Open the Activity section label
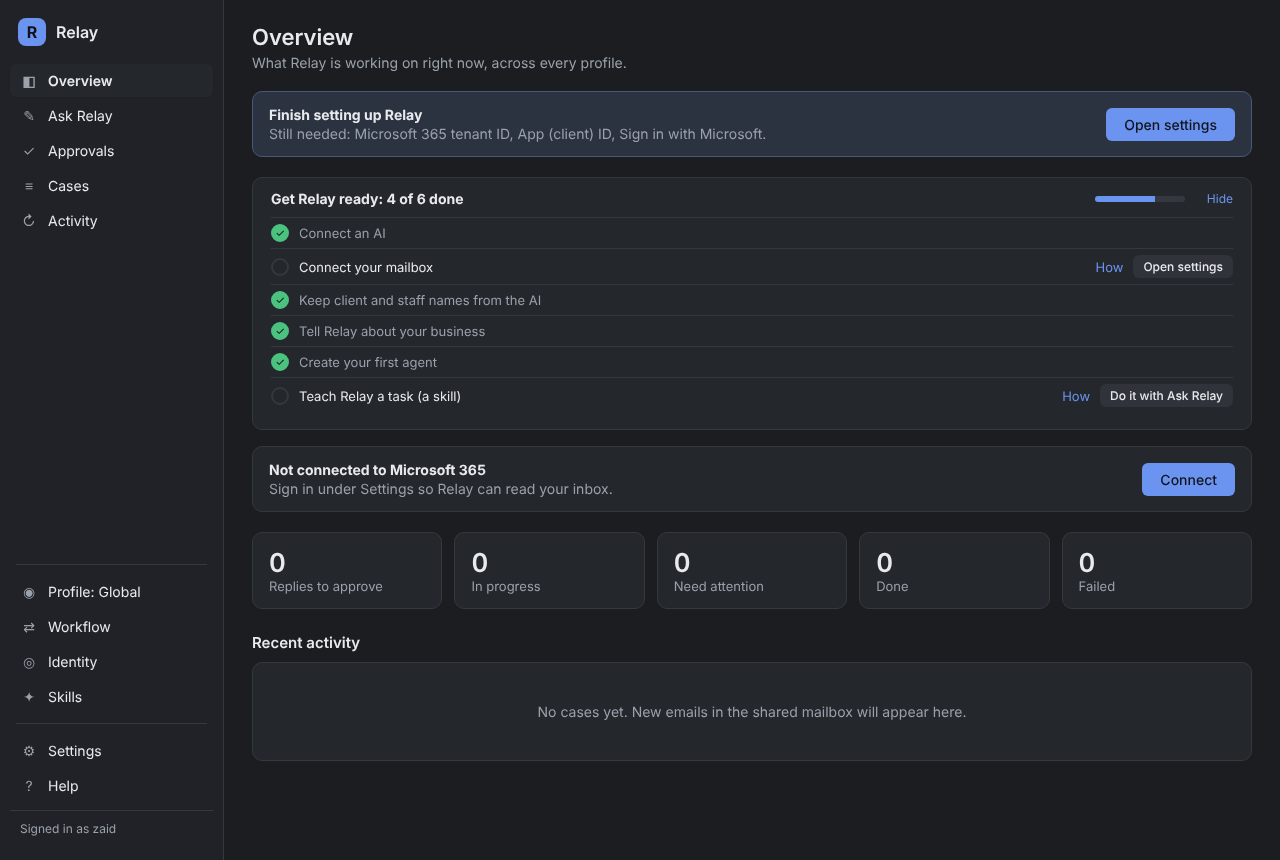This screenshot has width=1280, height=860. [x=73, y=221]
